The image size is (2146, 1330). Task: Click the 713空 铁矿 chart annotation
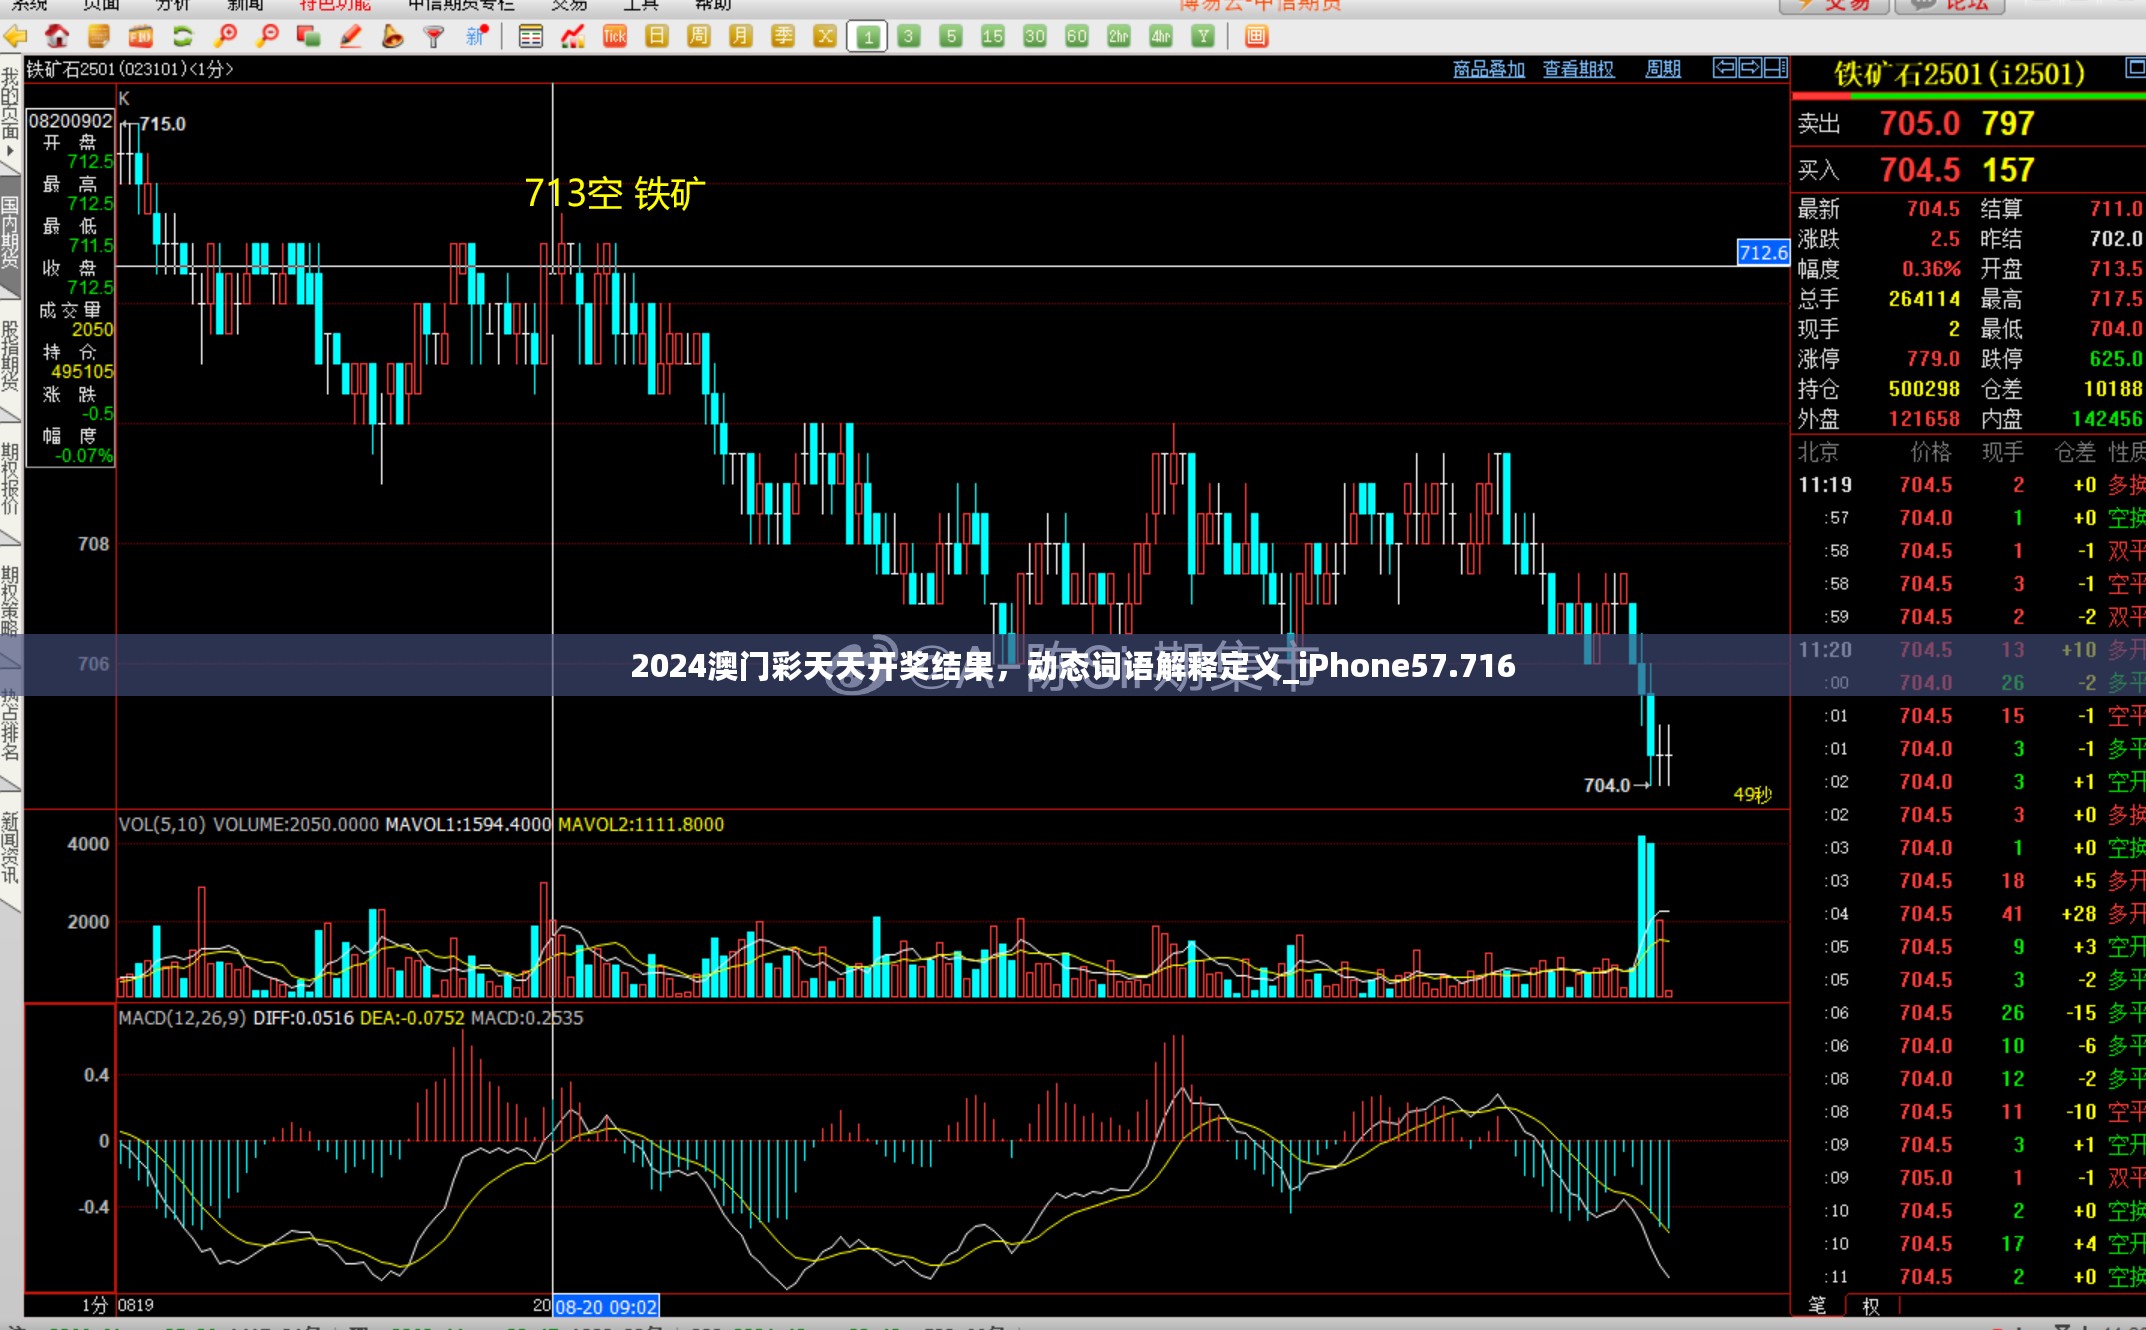(614, 193)
